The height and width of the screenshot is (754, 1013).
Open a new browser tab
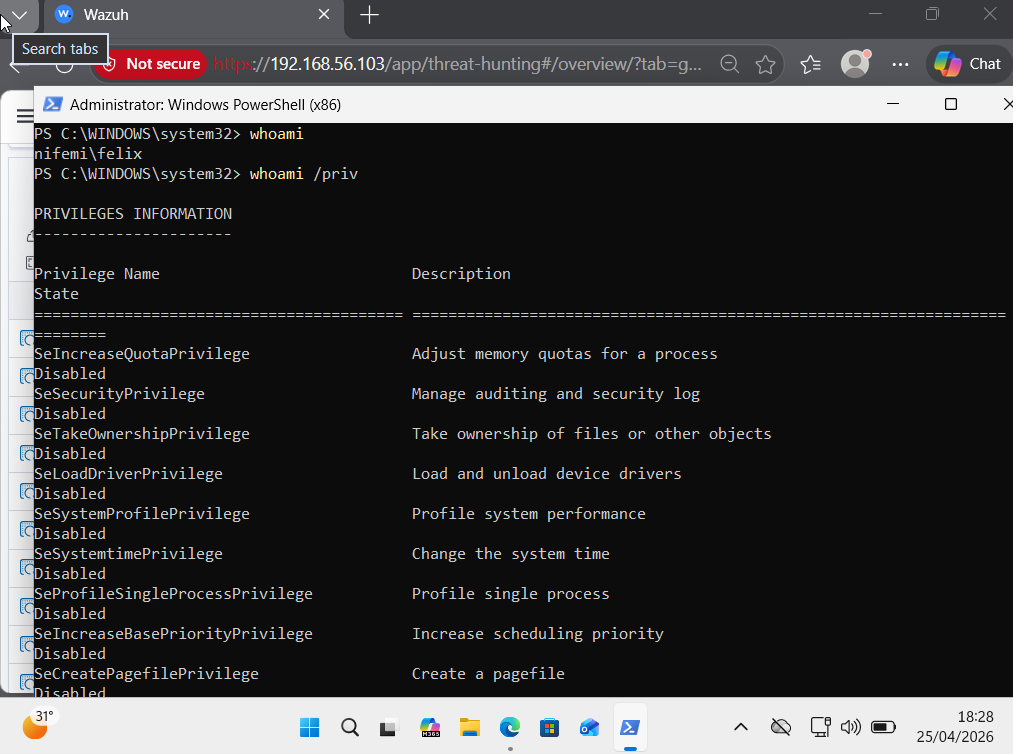coord(370,15)
